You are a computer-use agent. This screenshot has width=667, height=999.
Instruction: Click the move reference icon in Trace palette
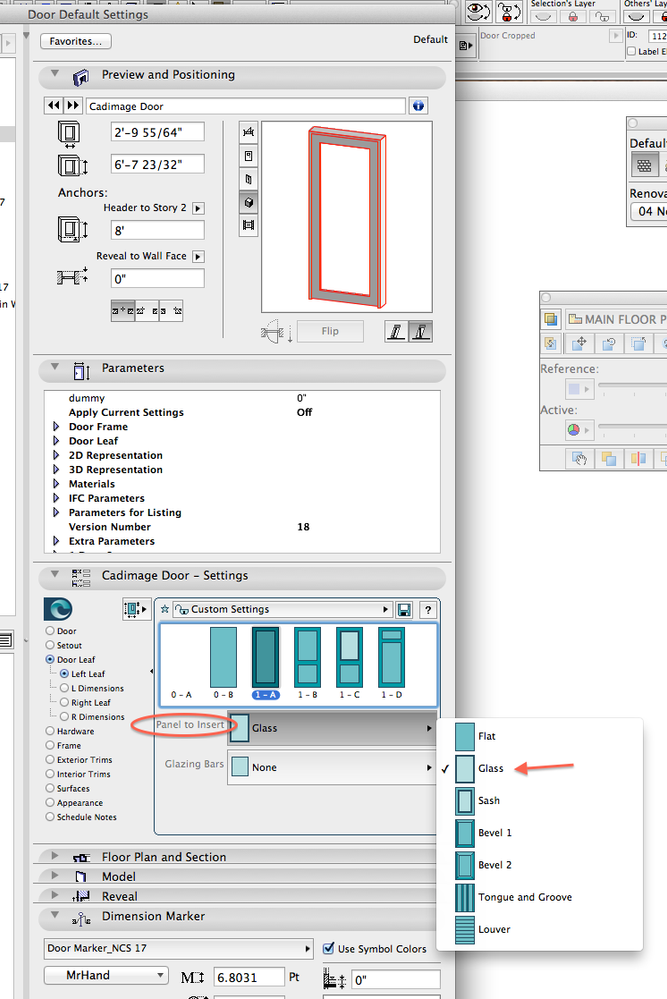coord(579,343)
